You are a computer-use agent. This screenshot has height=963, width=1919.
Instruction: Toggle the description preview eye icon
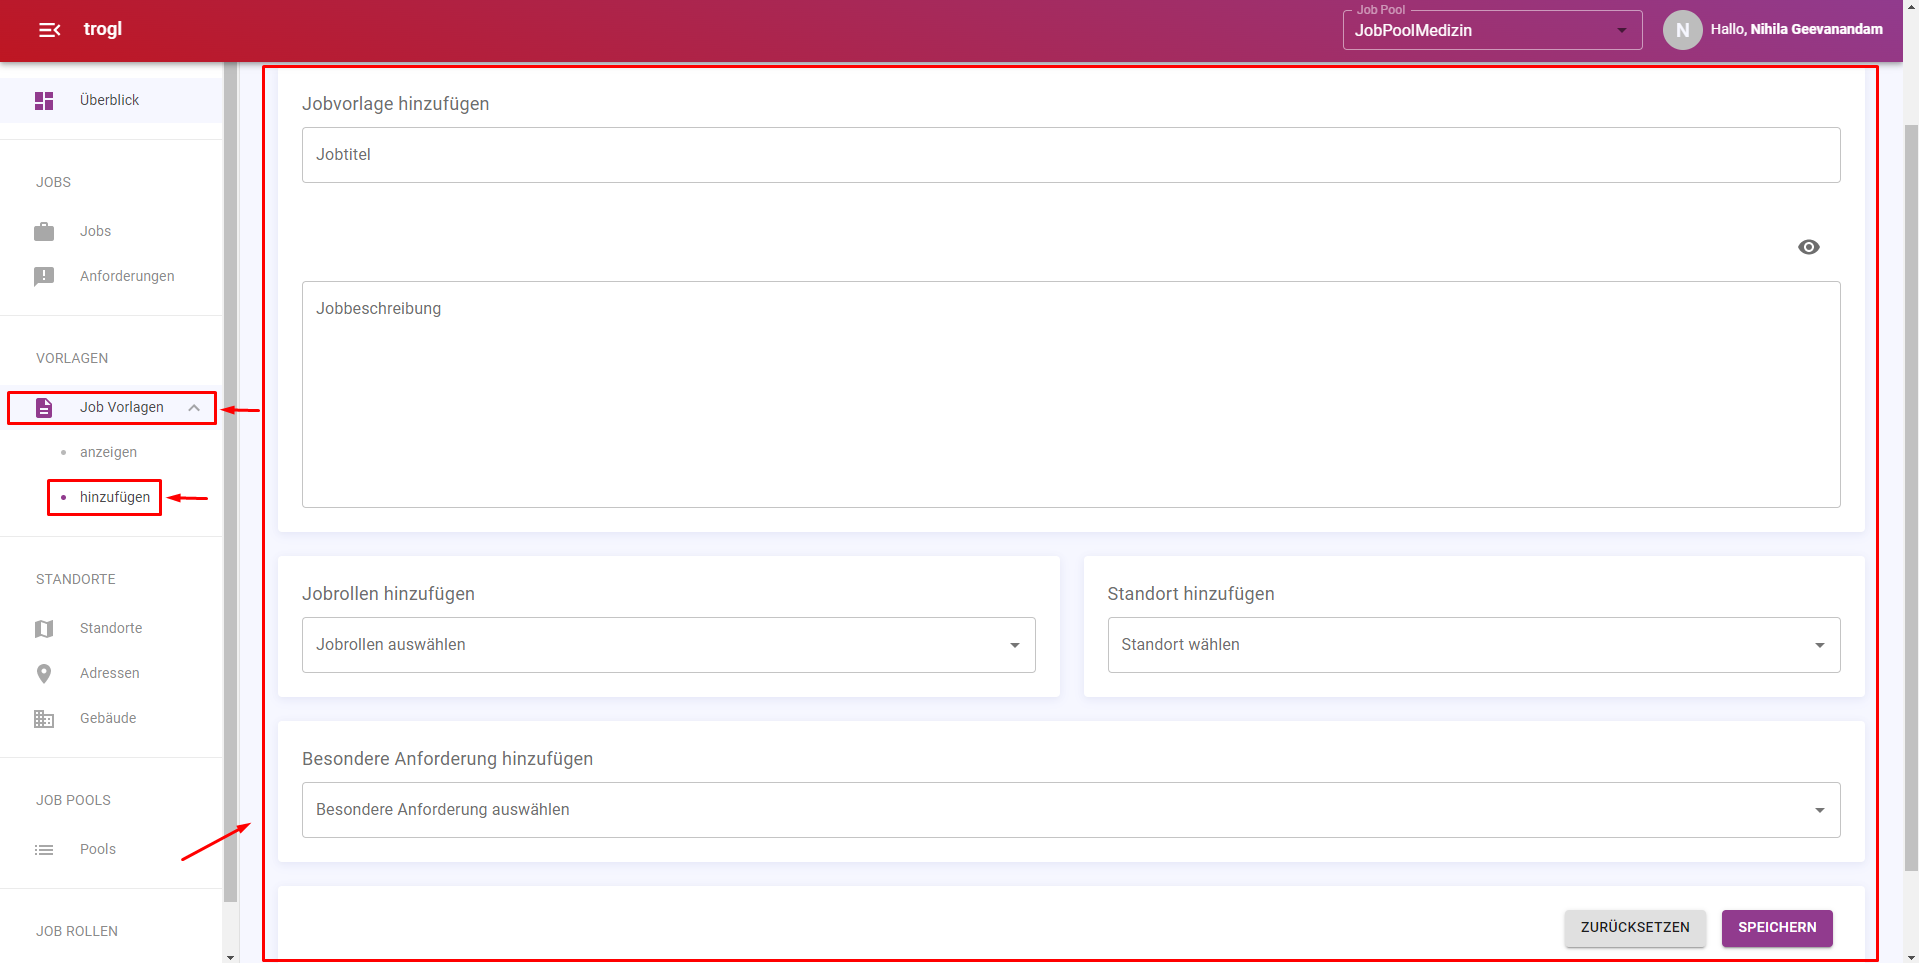[1808, 247]
